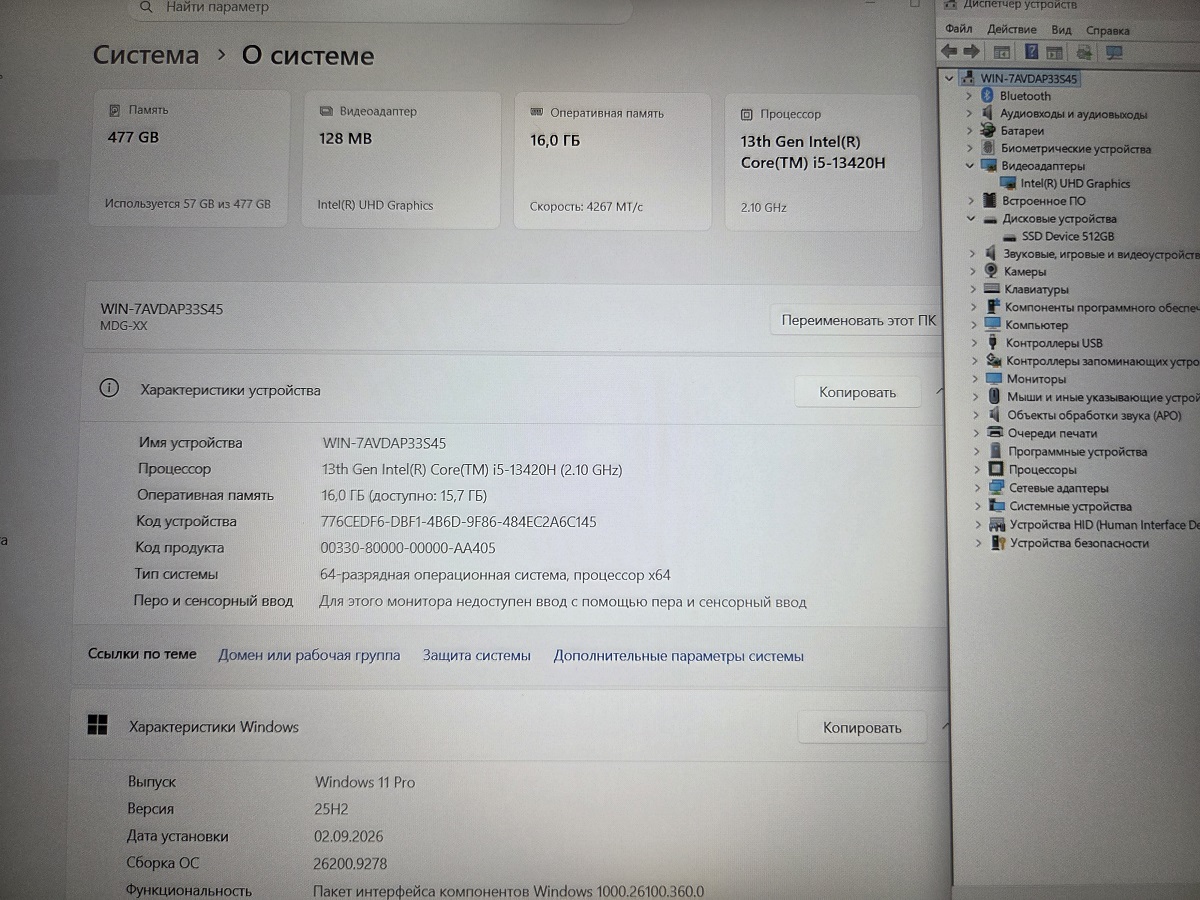Go back to Система in breadcrumb
The image size is (1200, 900).
(x=146, y=55)
